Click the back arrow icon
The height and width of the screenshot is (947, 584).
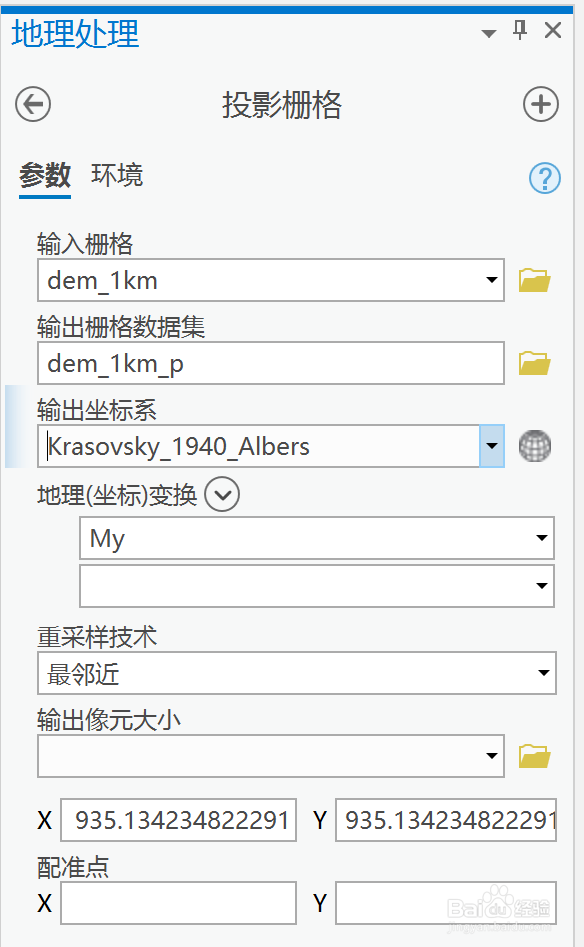coord(33,104)
